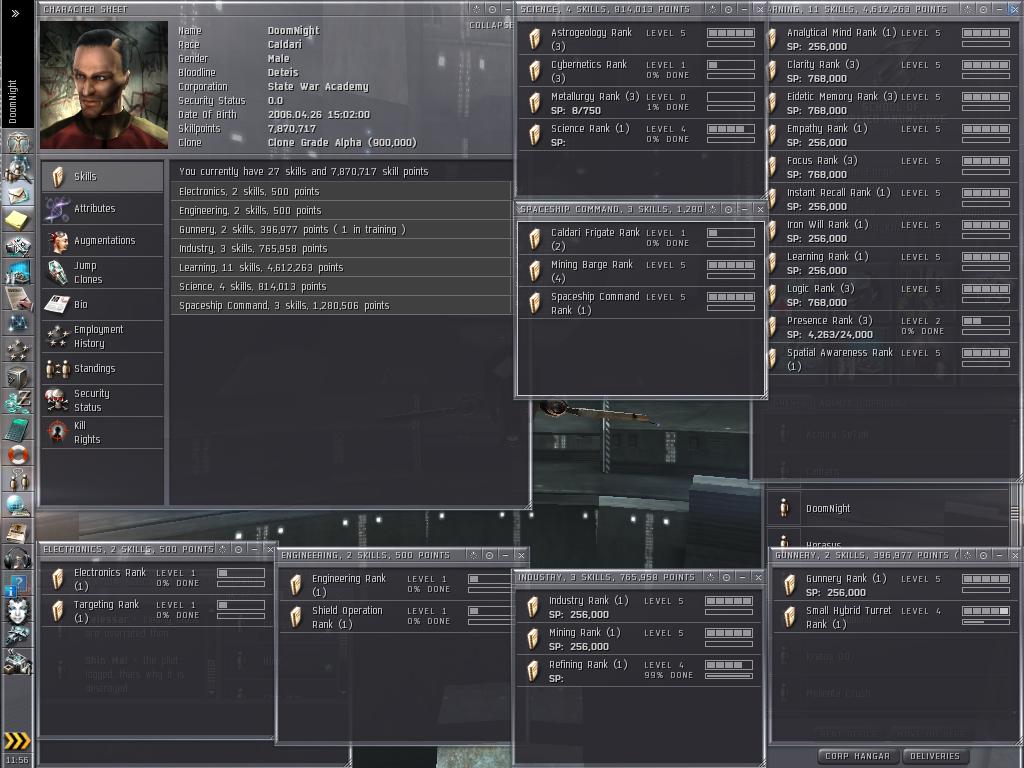
Task: Click the Refining skill 99% progress bar
Action: tap(729, 676)
